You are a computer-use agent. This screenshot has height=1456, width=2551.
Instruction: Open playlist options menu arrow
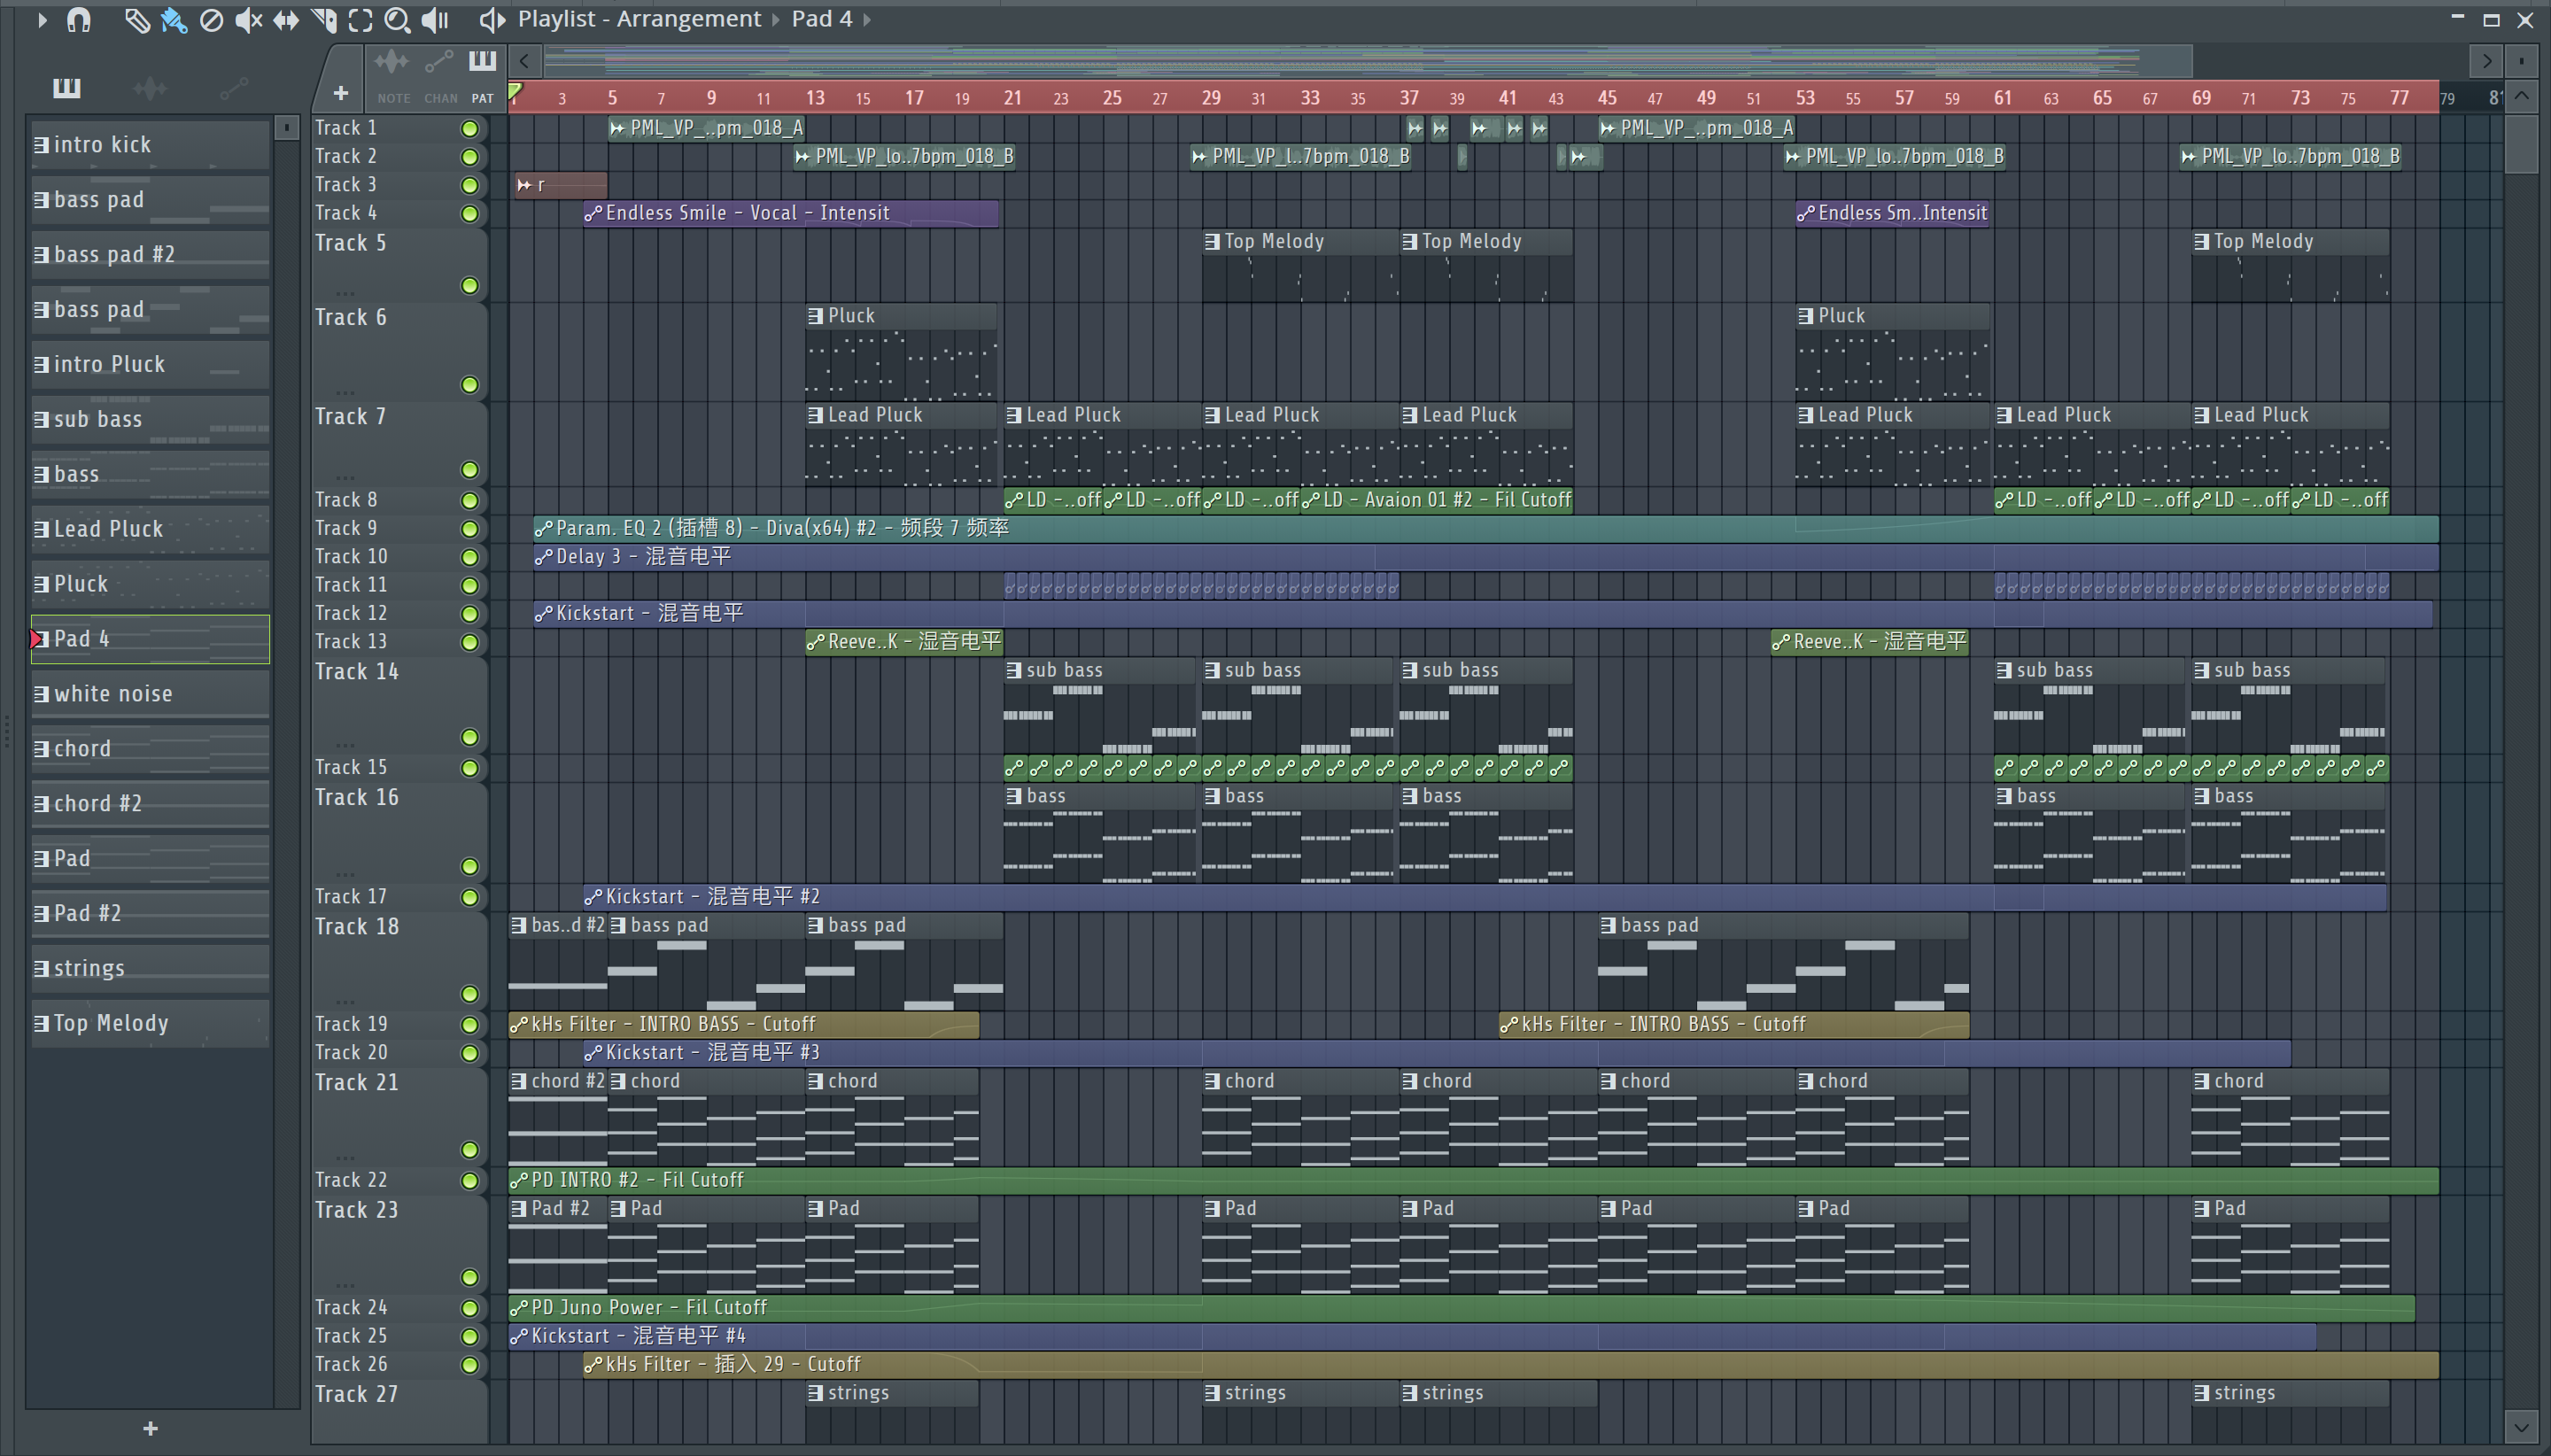coord(41,20)
